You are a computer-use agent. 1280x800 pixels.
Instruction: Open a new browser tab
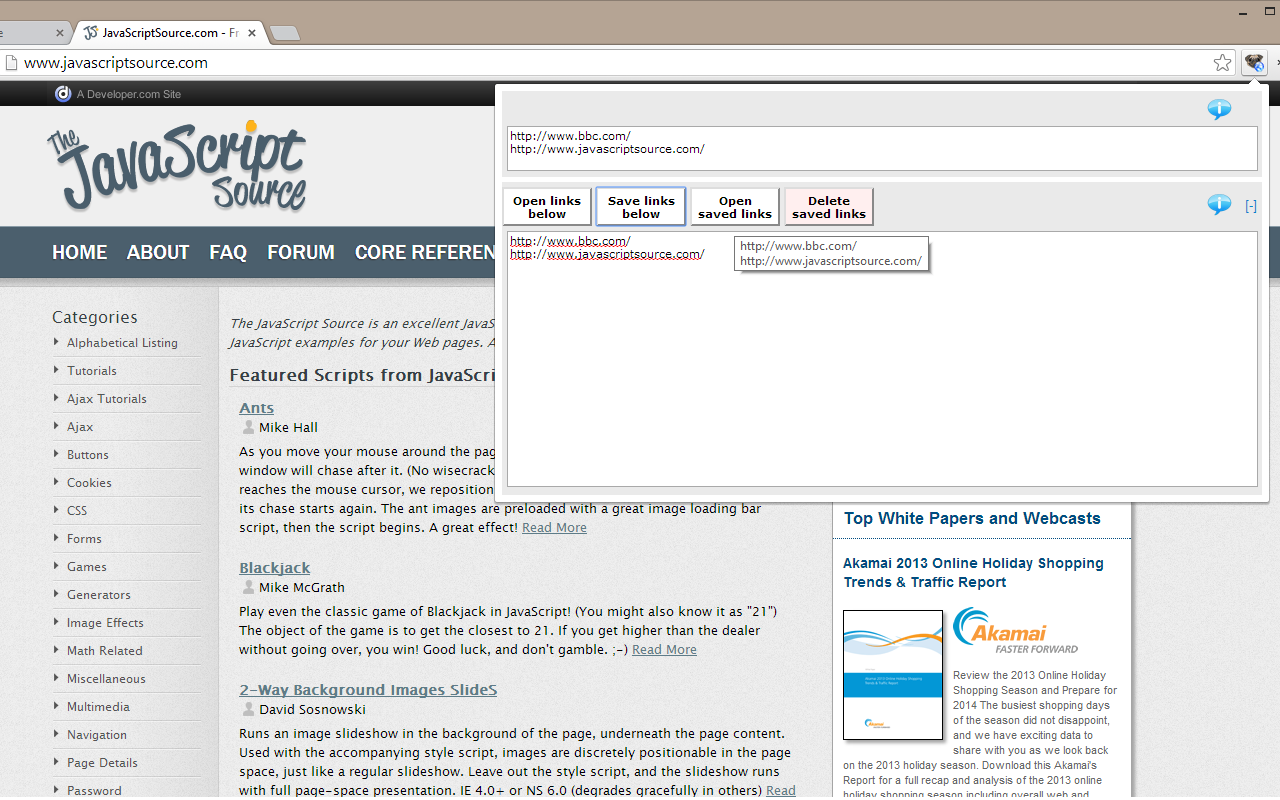[285, 34]
